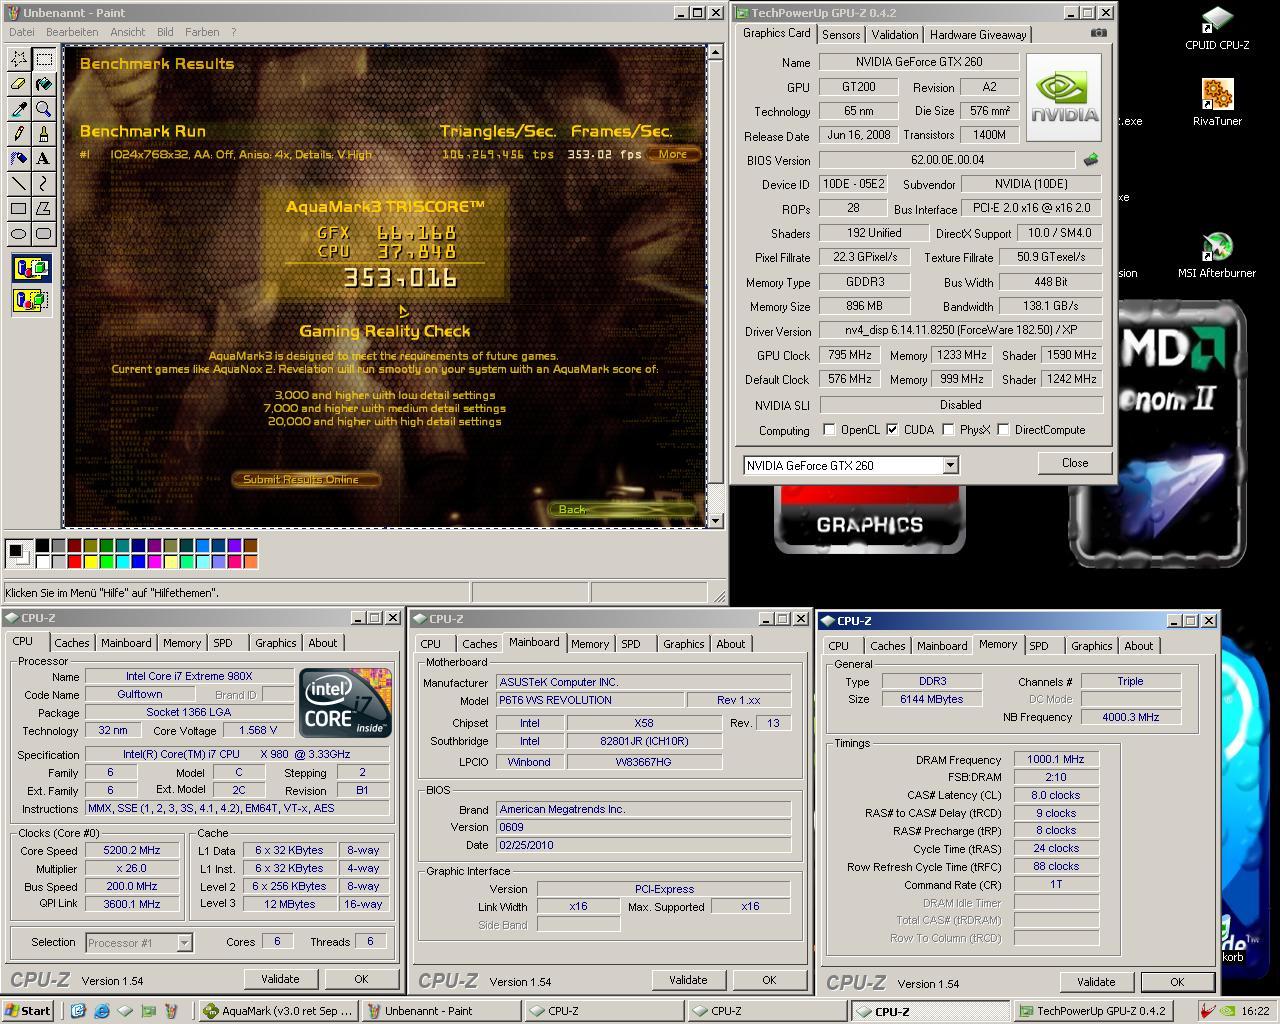
Task: Toggle the PhysX checkbox in GPU-Z
Action: coord(948,430)
